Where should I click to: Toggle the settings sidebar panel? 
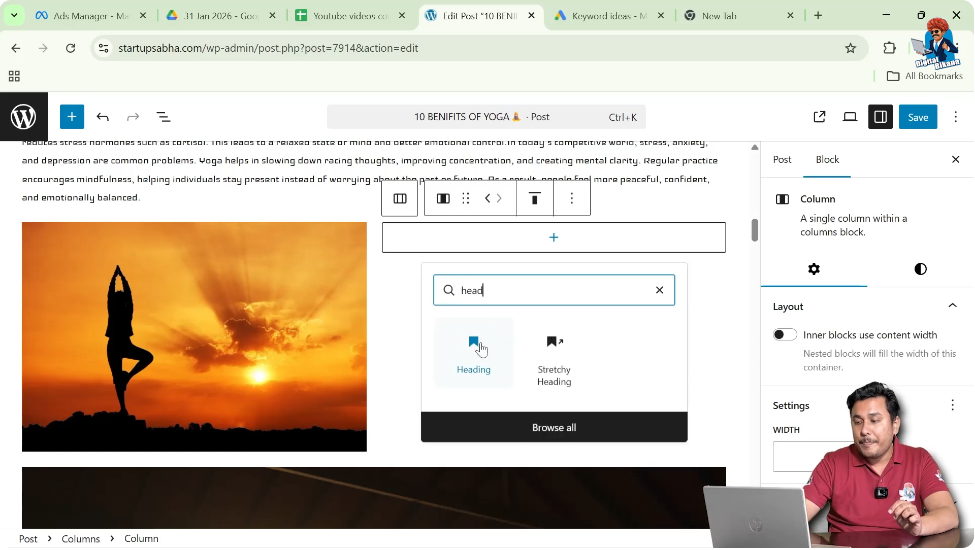click(x=880, y=117)
